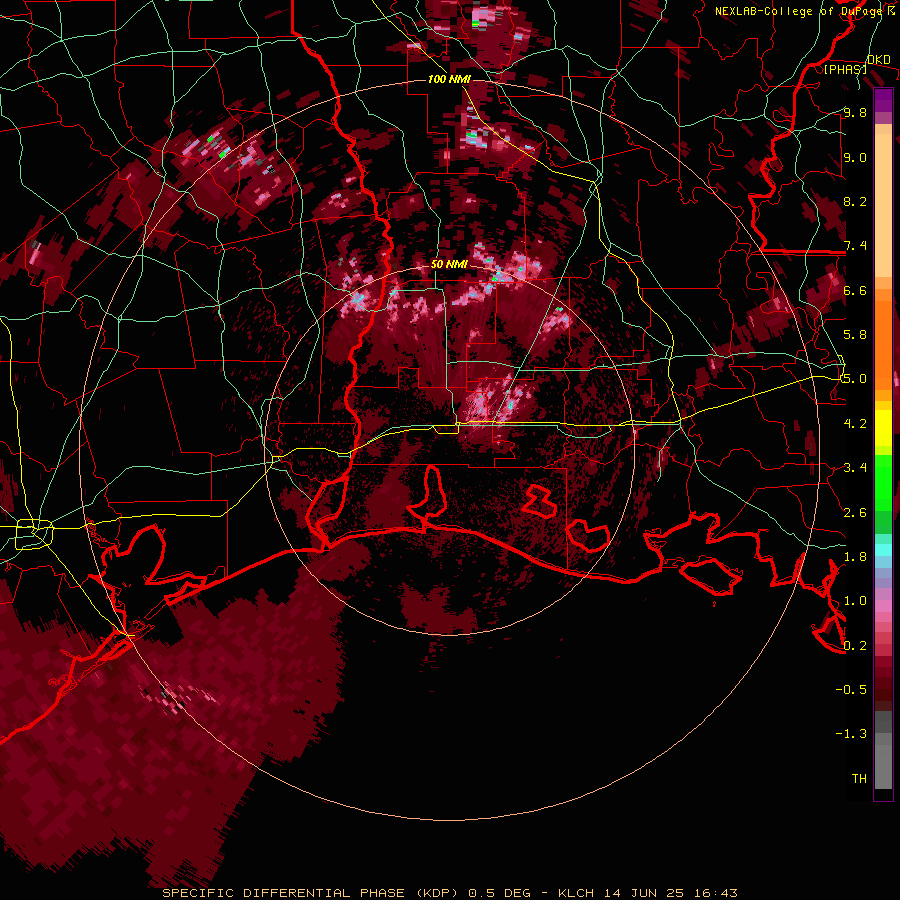This screenshot has width=900, height=900.
Task: Select the 8.2 value on the color scale
Action: pyautogui.click(x=855, y=201)
